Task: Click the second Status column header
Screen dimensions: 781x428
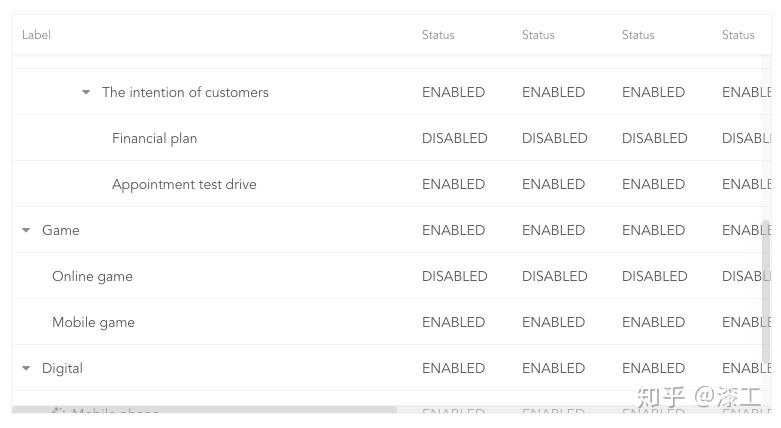Action: 538,35
